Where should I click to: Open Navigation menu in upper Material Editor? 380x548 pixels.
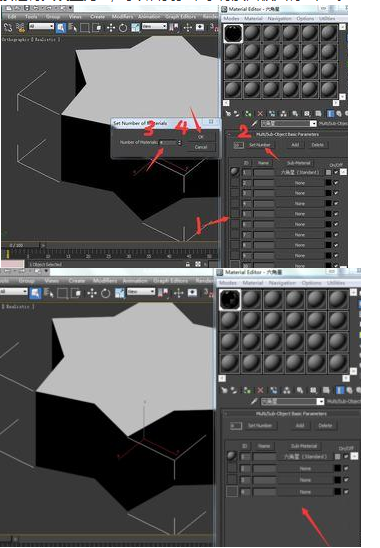click(279, 19)
